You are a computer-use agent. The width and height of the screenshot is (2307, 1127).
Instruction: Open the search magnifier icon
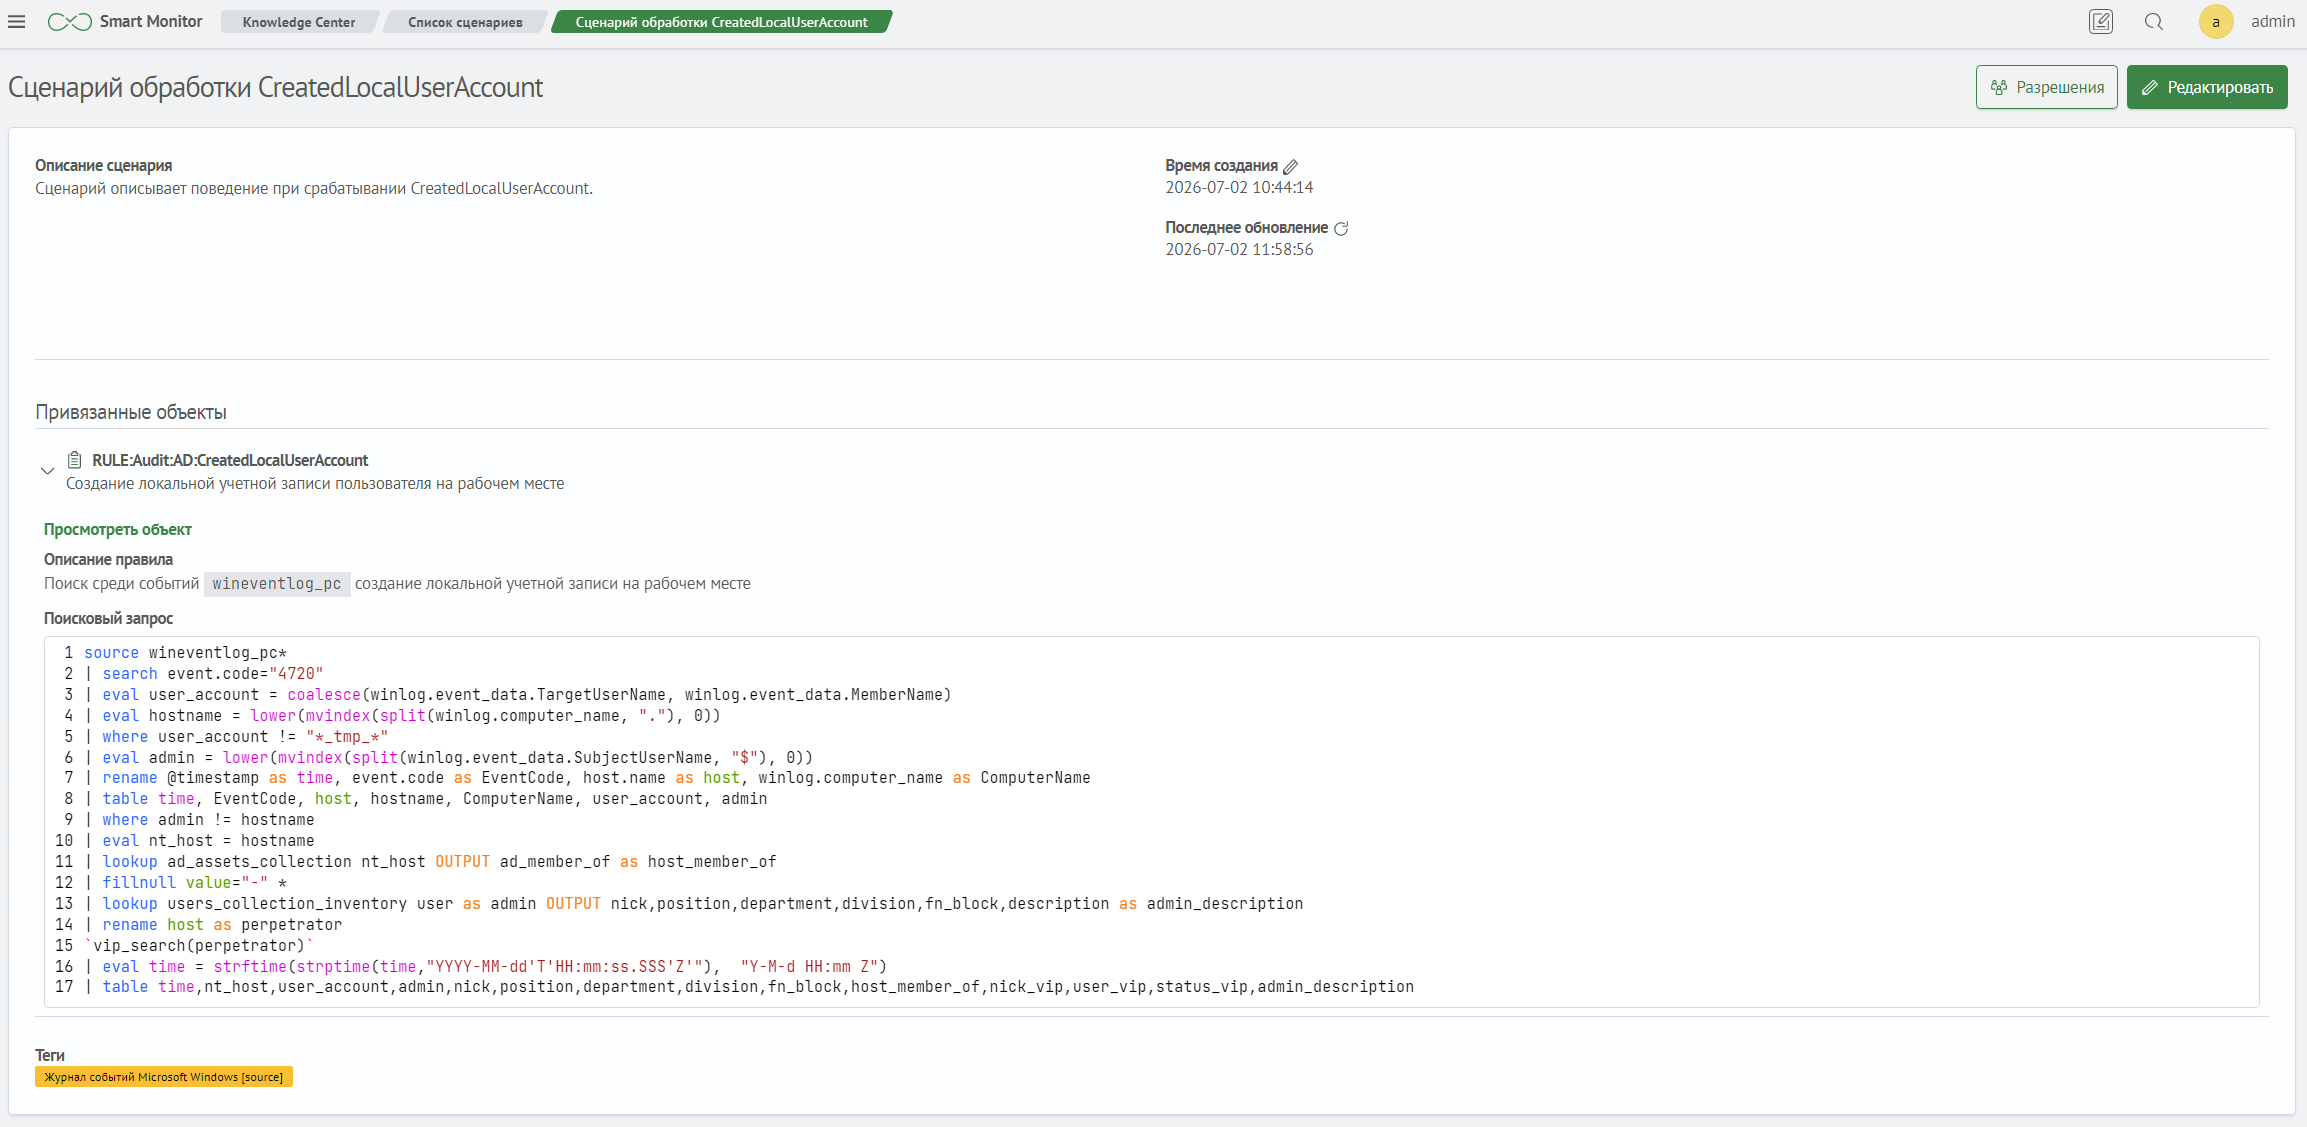2154,22
